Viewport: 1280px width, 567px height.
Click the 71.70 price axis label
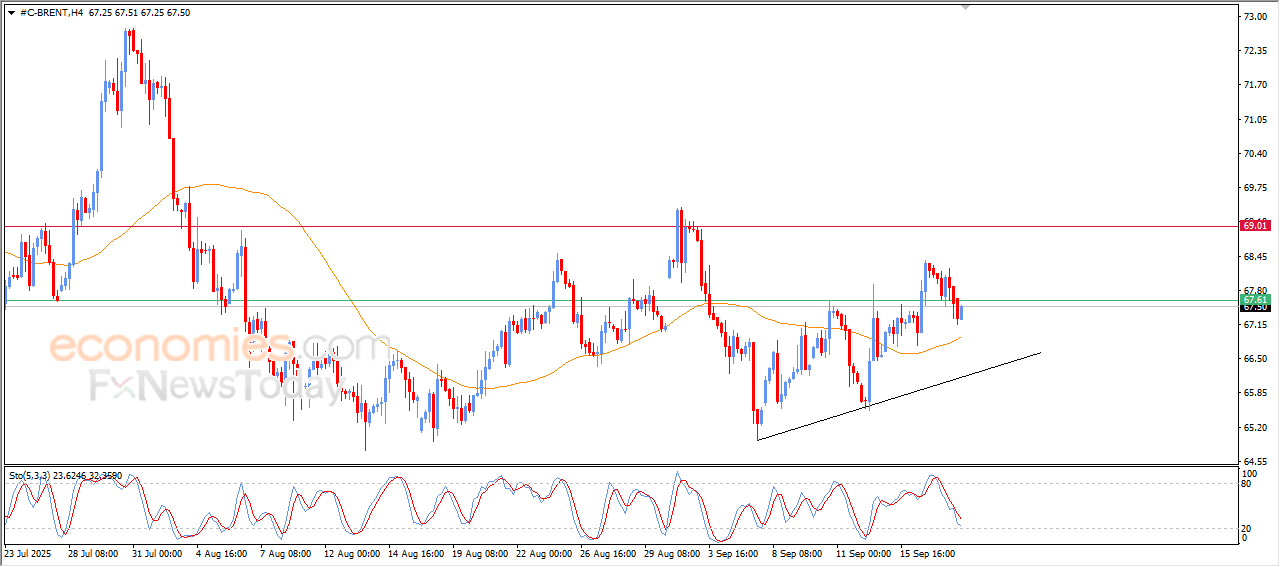pos(1255,85)
